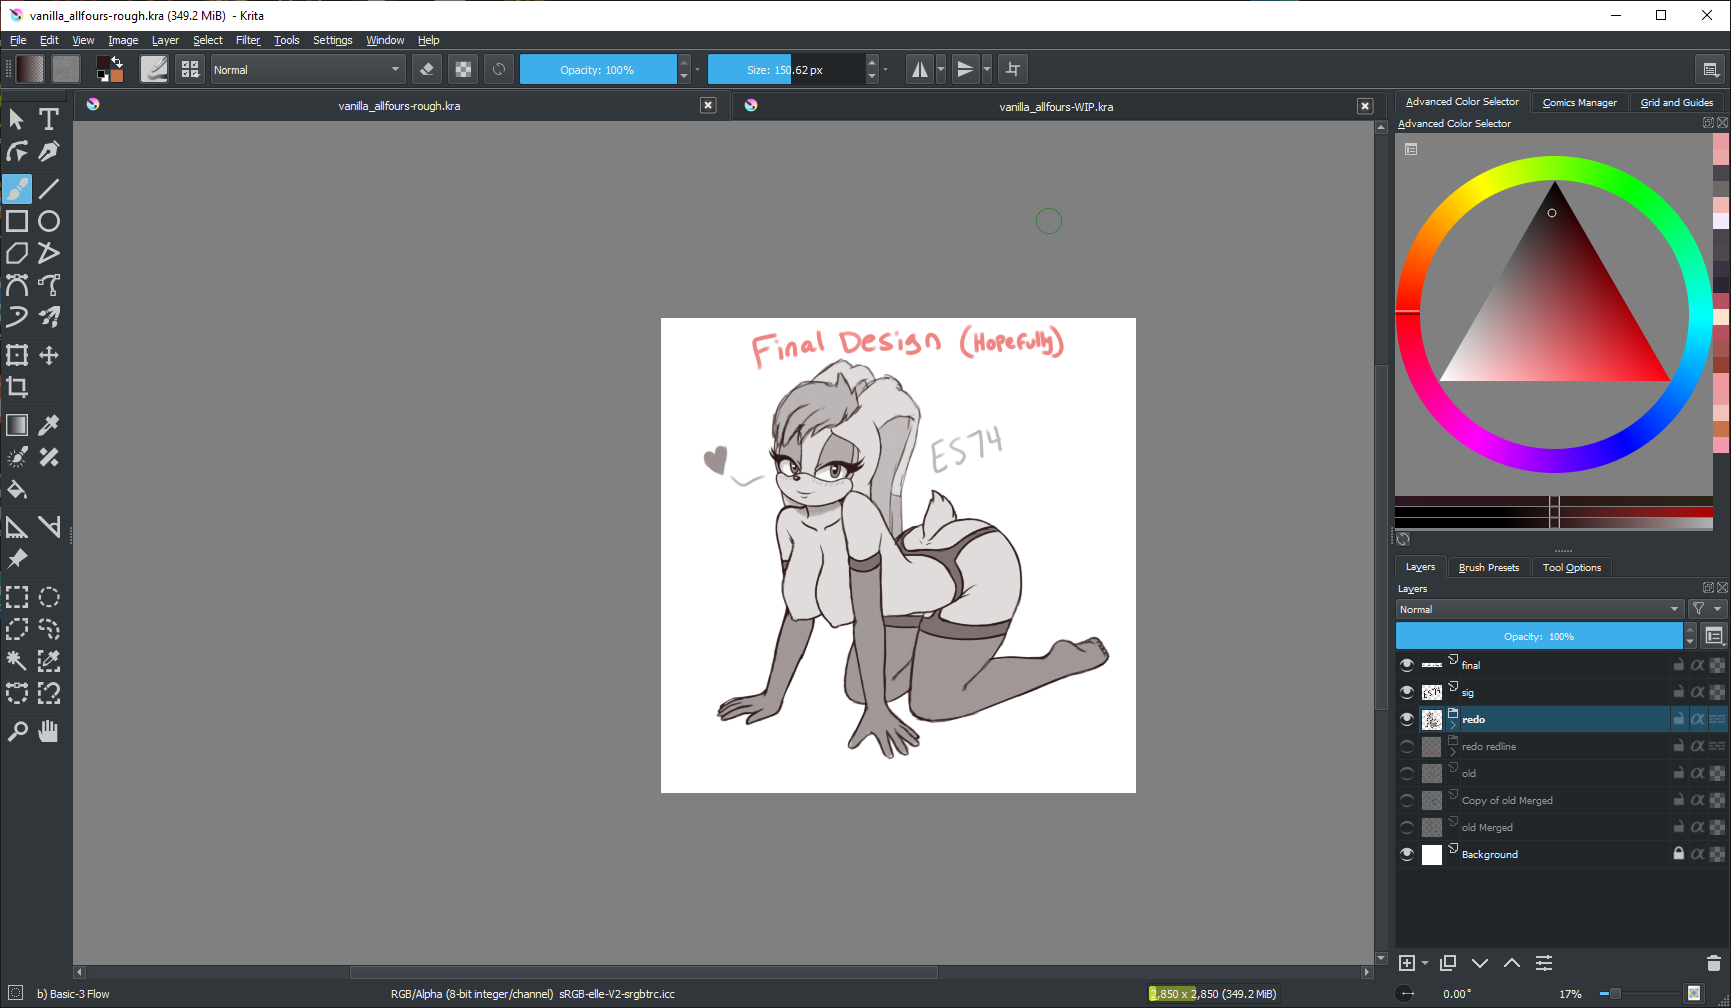Image resolution: width=1731 pixels, height=1008 pixels.
Task: Show the redo redline layer
Action: tap(1407, 746)
